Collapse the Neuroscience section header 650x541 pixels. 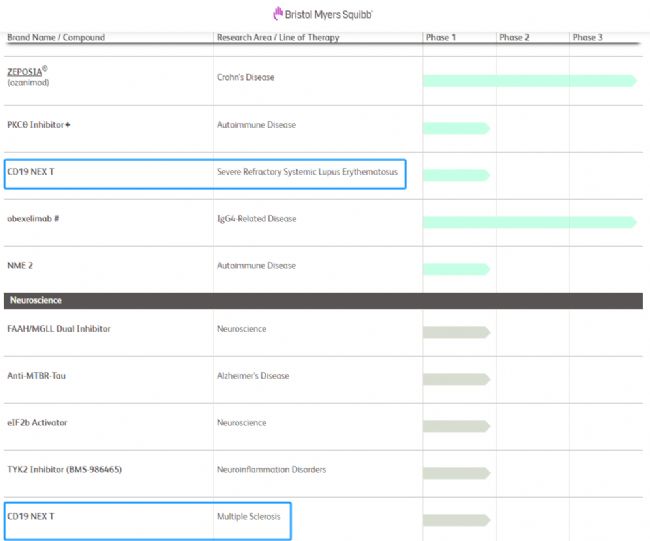323,301
